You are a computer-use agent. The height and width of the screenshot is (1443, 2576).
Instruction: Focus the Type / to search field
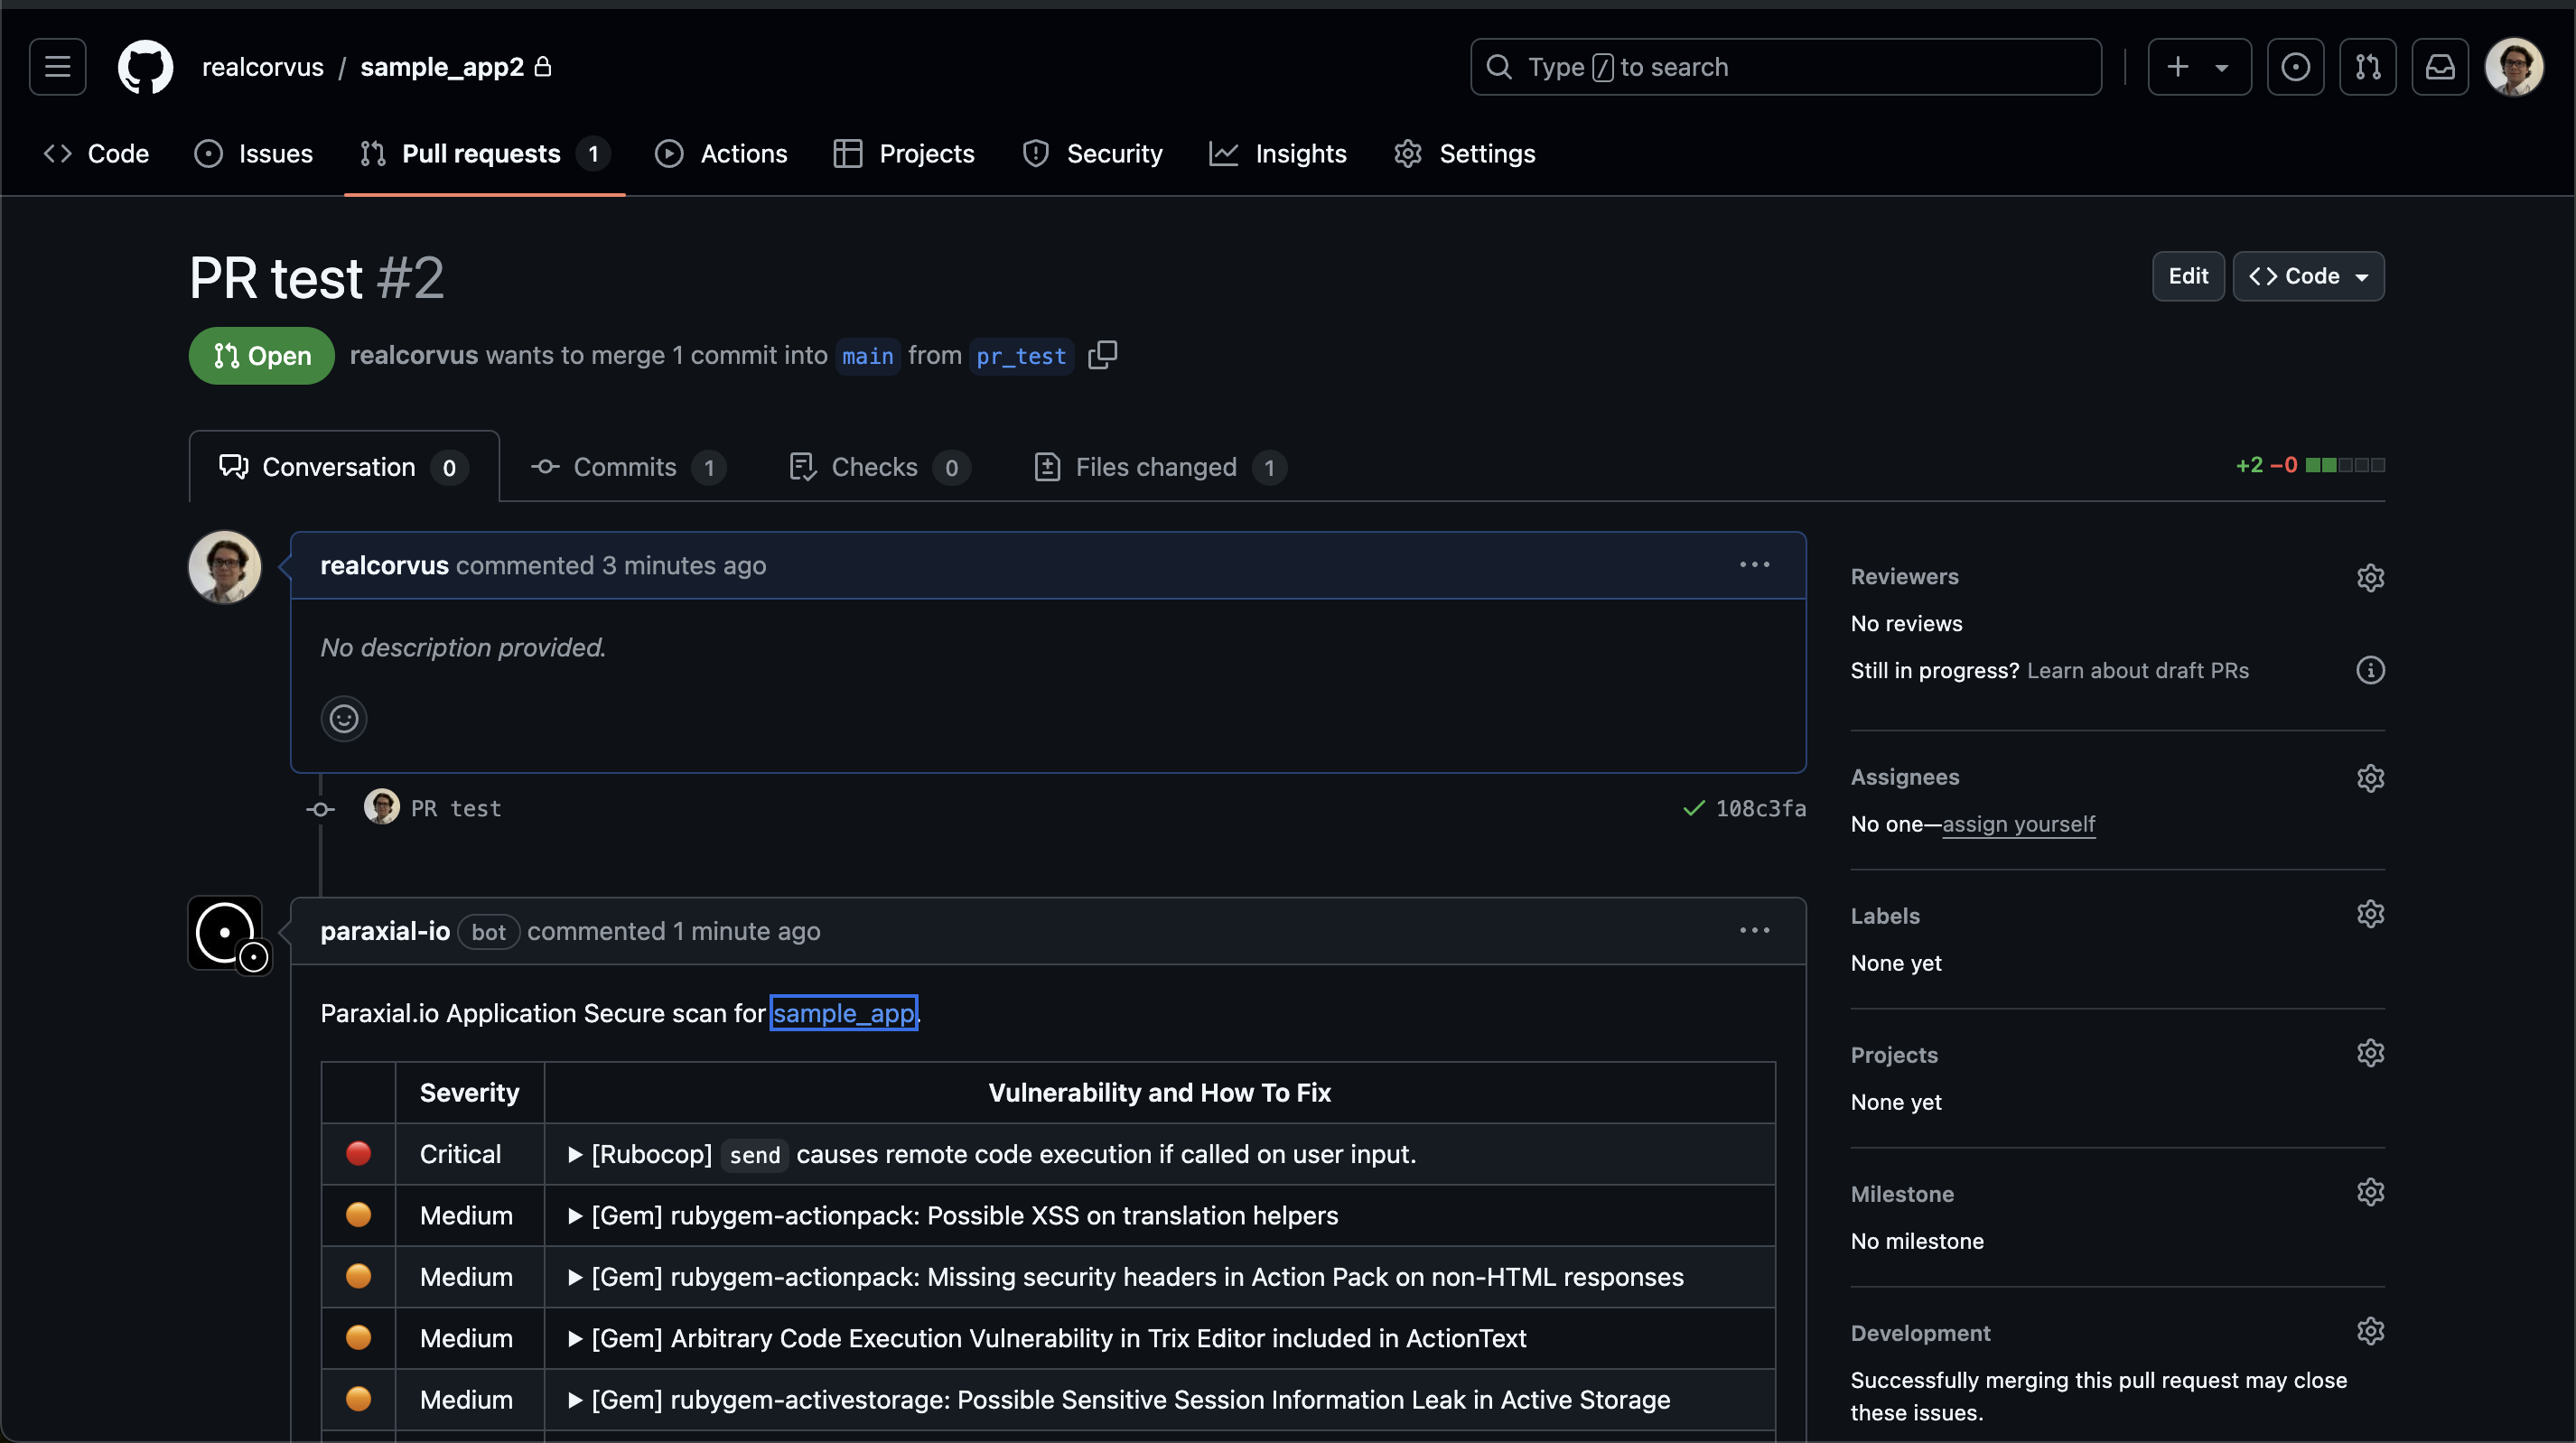pos(1785,67)
